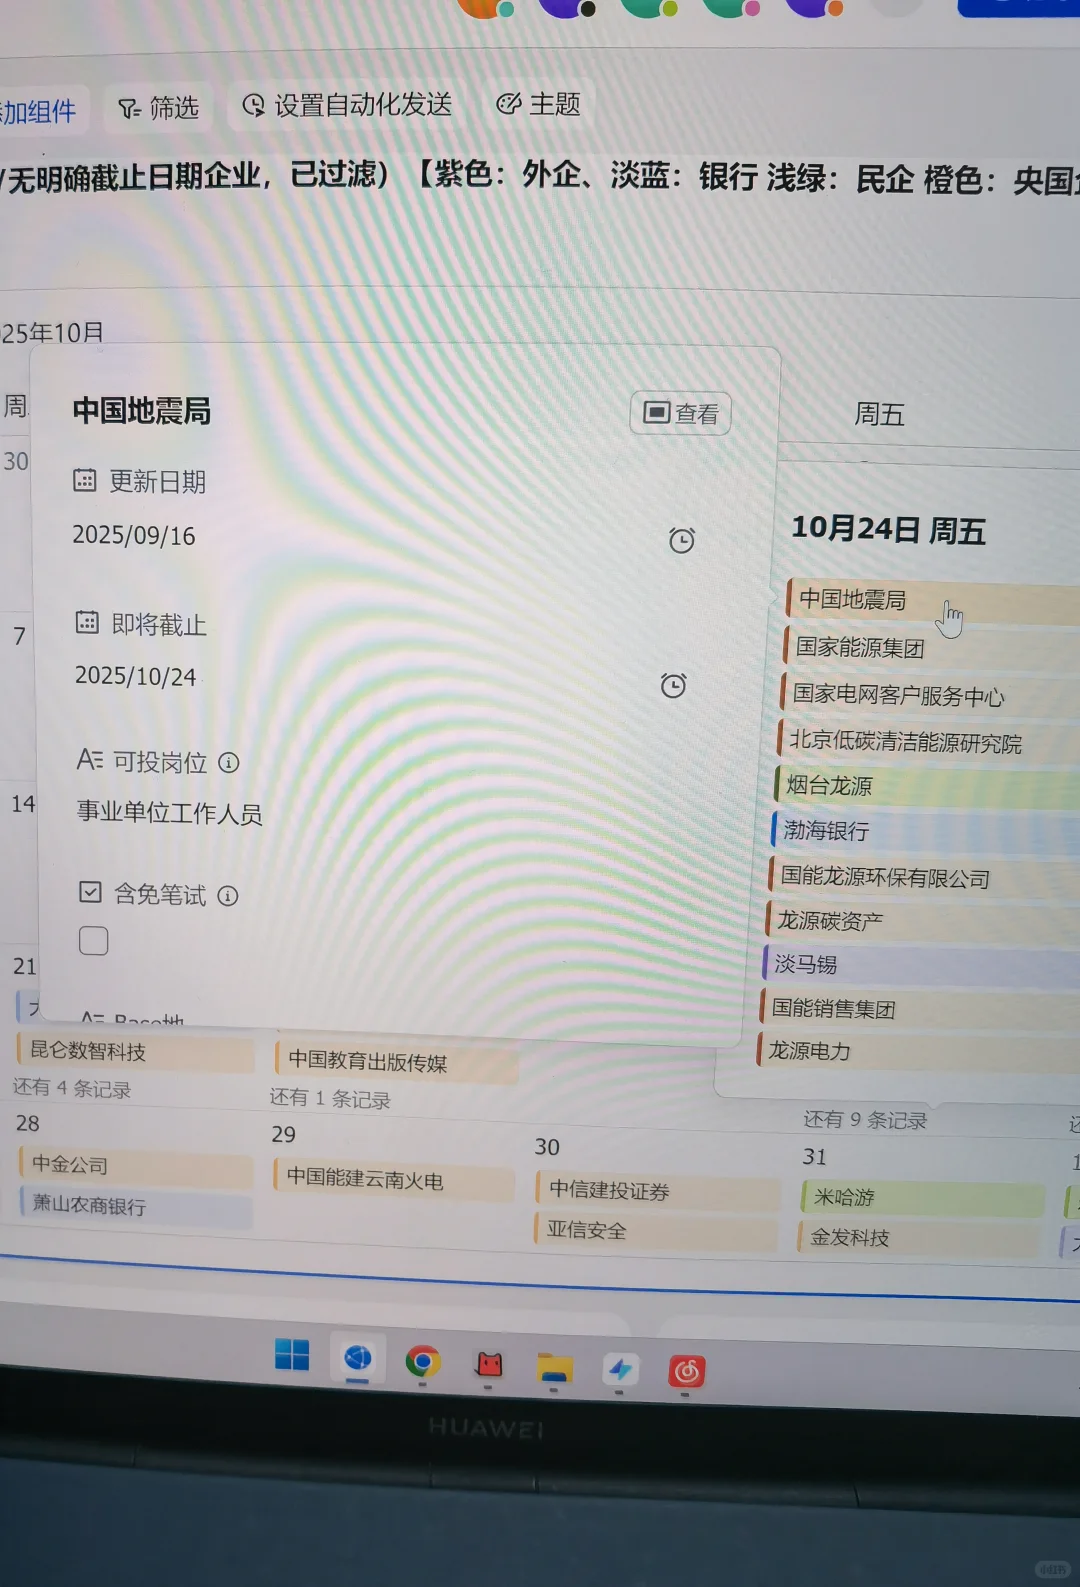Click calendar day number 31

click(815, 1157)
